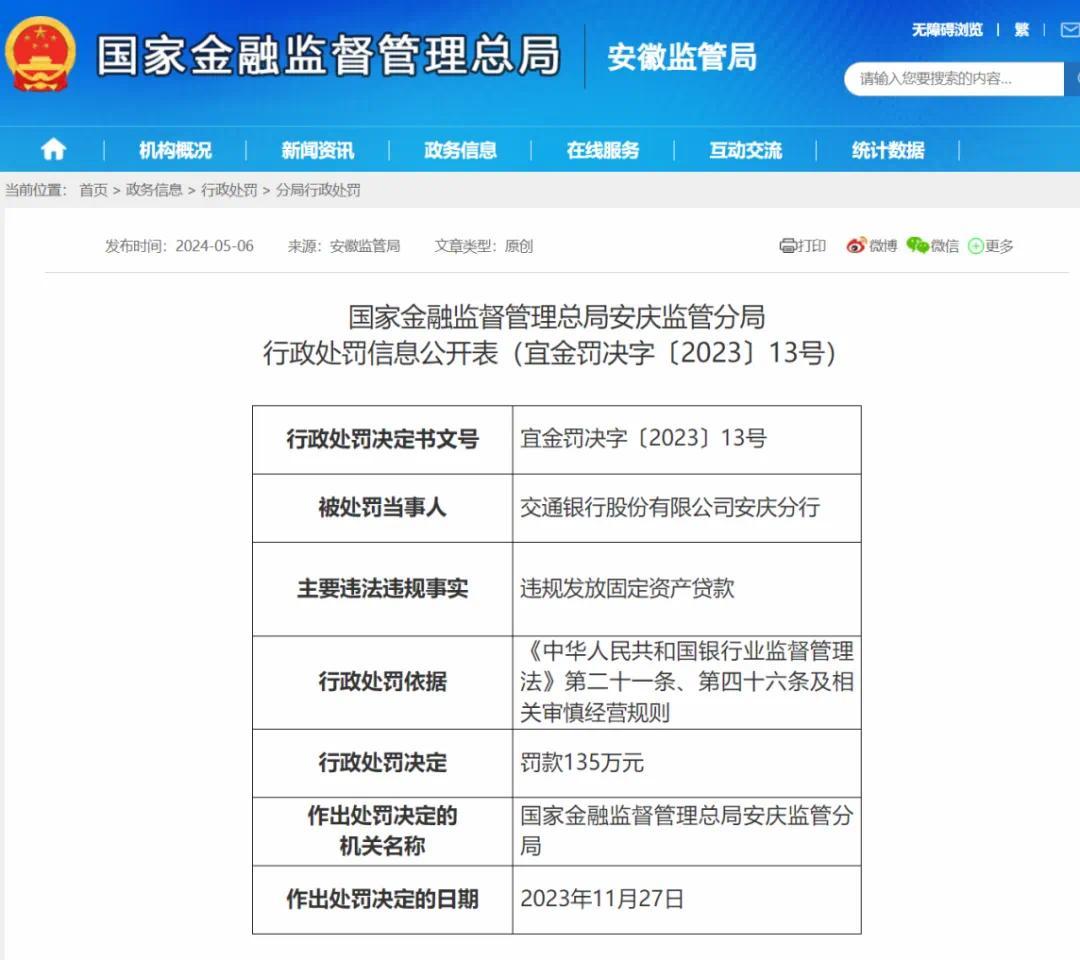Click 首页 in the breadcrumb trail
Image resolution: width=1080 pixels, height=960 pixels.
(x=91, y=190)
